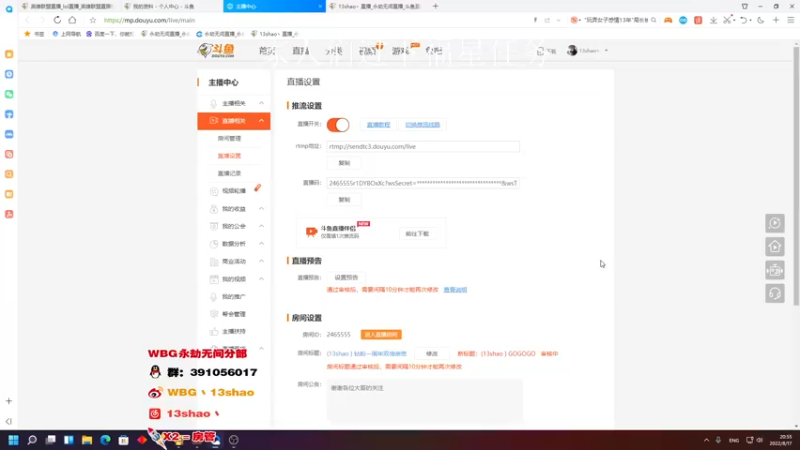Click the 切换推流线路 link

click(x=422, y=124)
